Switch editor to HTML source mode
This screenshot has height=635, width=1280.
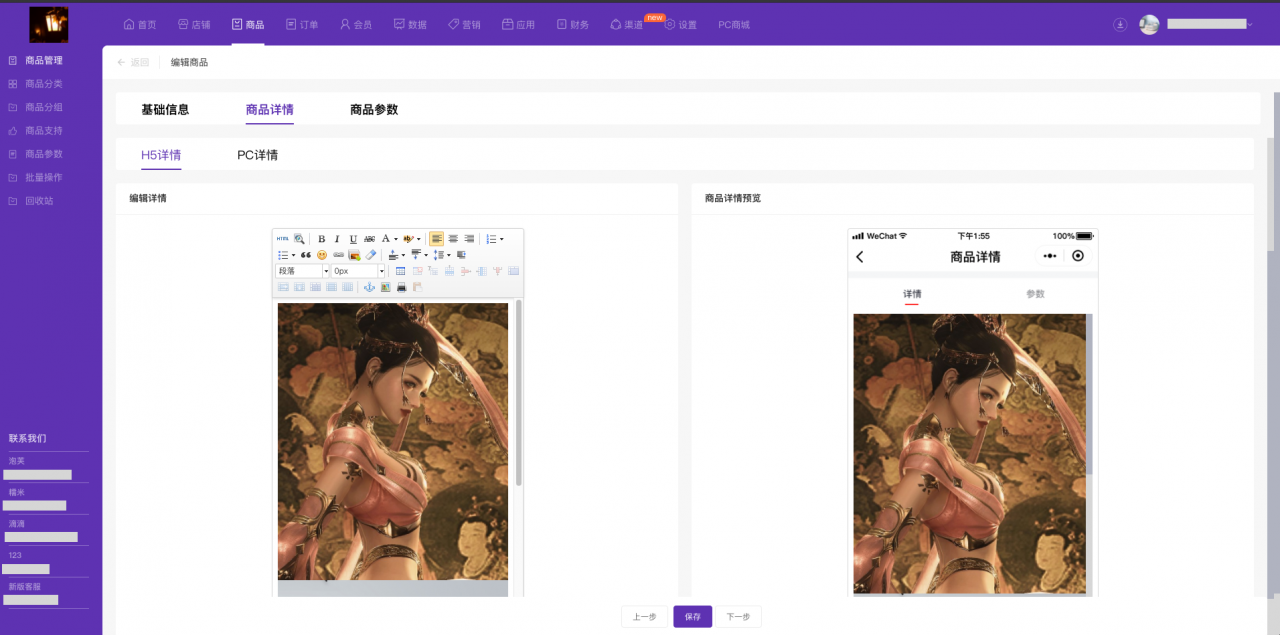[283, 239]
